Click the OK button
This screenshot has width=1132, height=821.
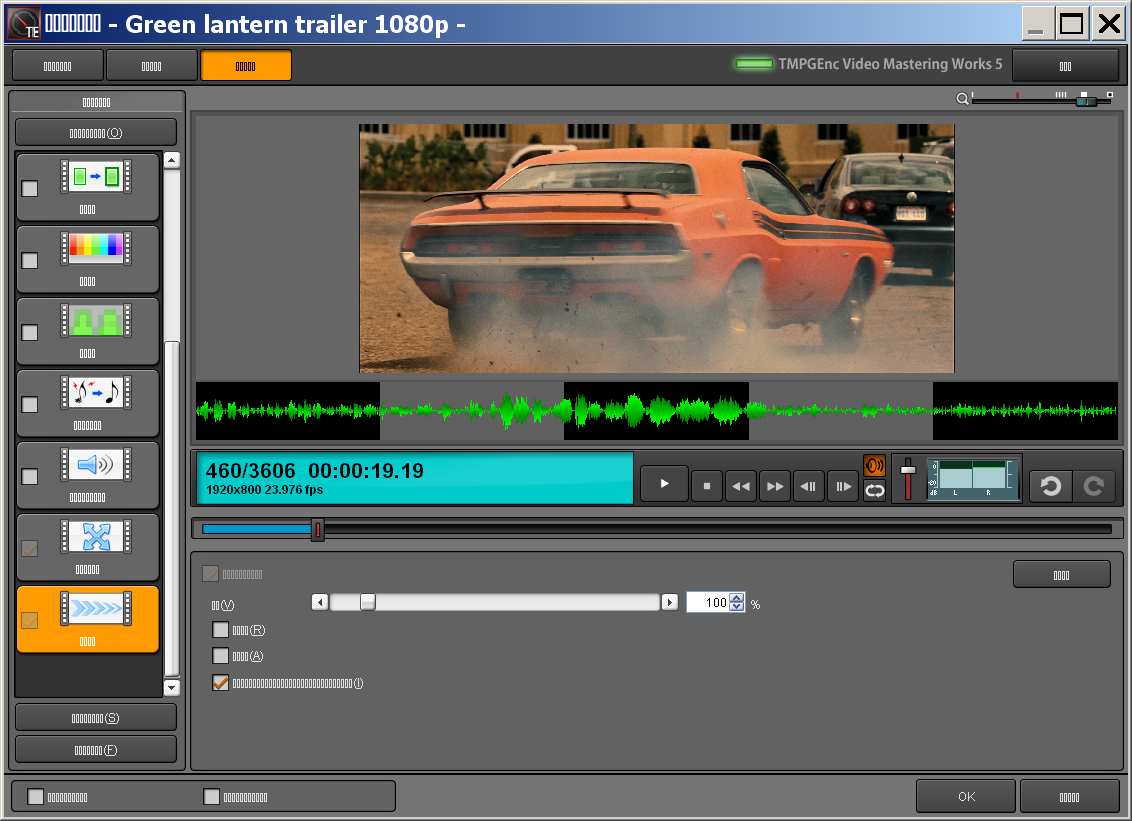(966, 797)
